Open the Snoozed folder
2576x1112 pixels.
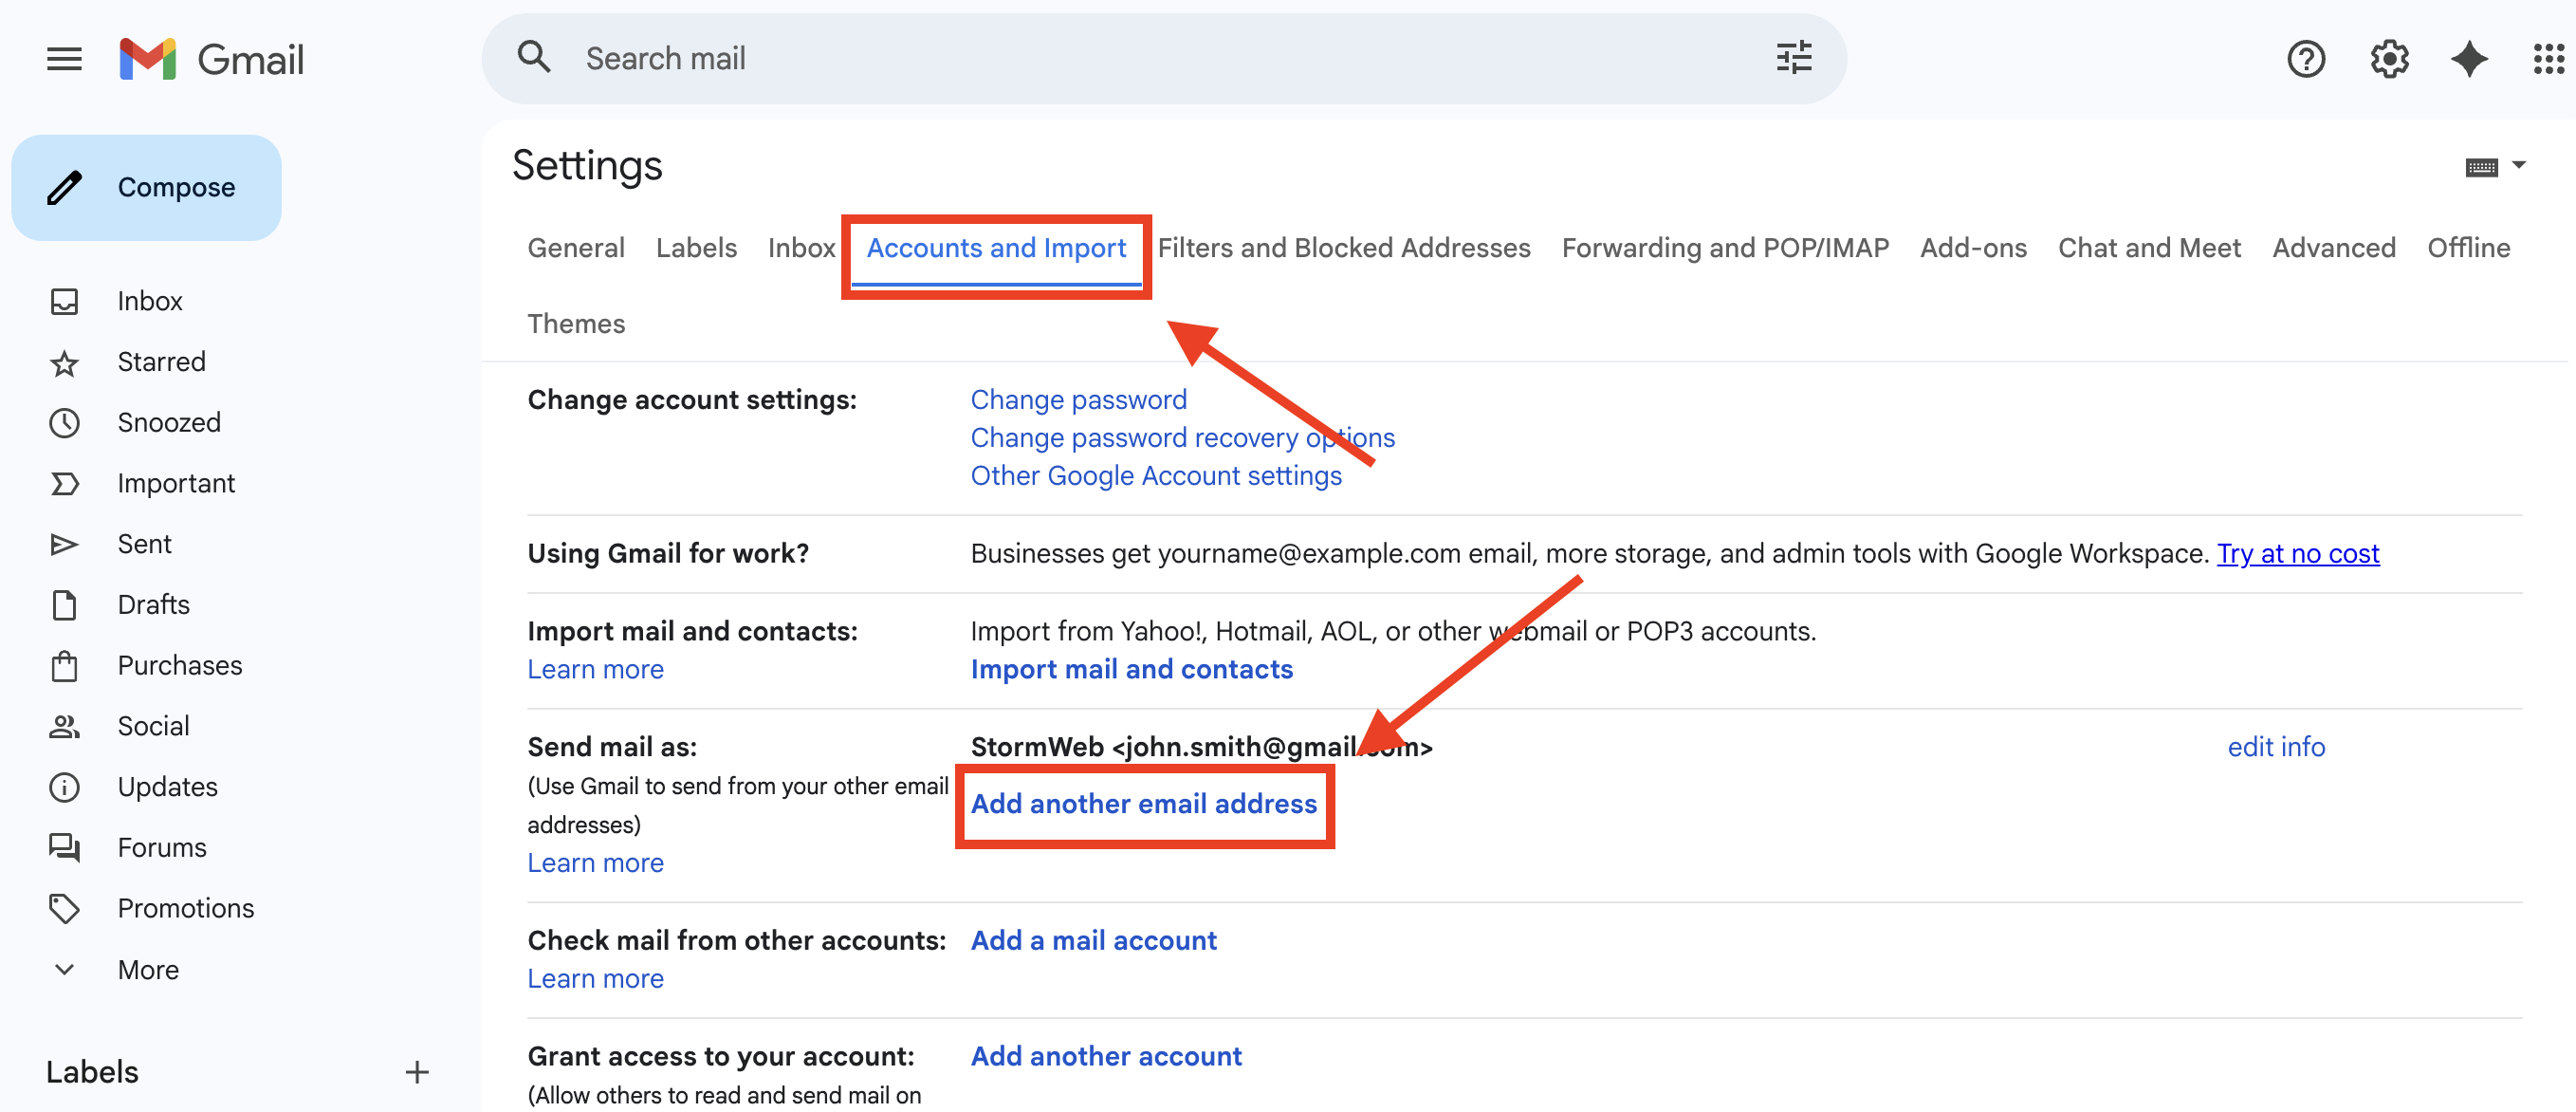coord(168,422)
